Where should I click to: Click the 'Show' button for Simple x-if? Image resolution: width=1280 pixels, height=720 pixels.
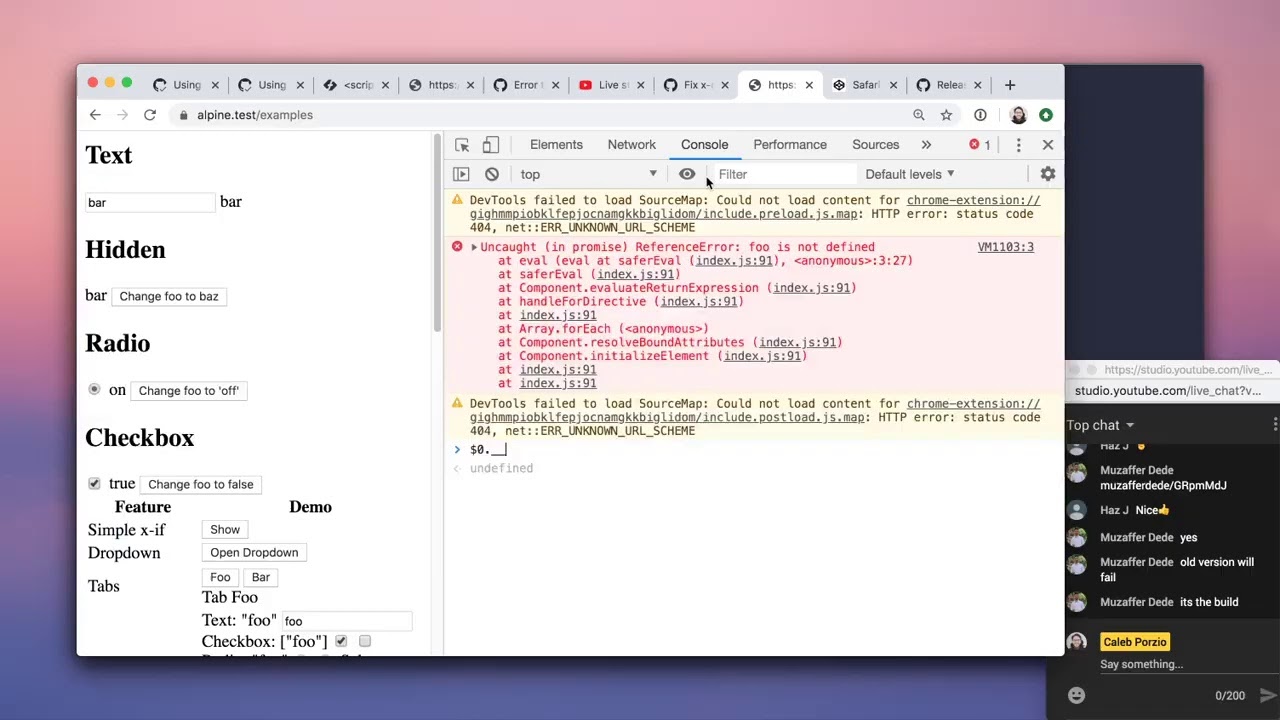click(x=225, y=529)
